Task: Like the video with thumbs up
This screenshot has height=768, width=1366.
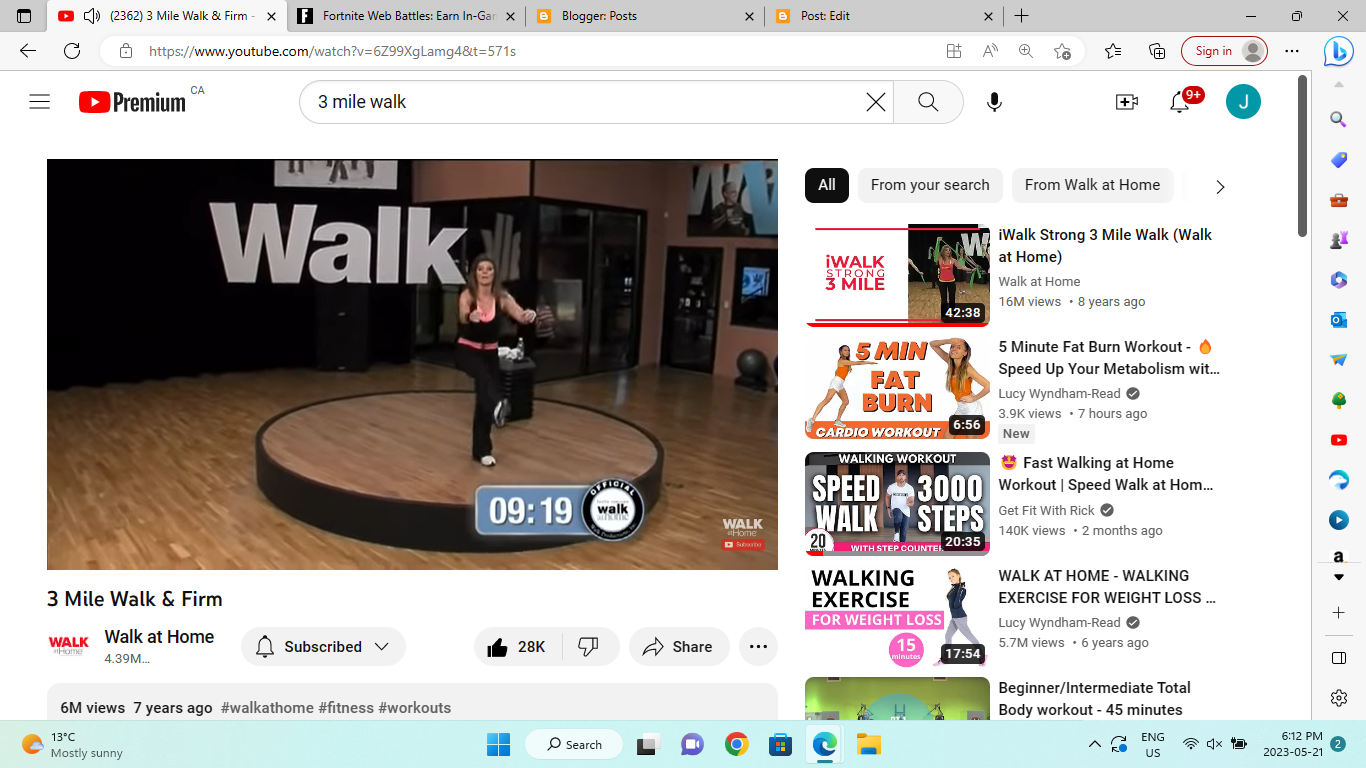Action: pyautogui.click(x=517, y=647)
